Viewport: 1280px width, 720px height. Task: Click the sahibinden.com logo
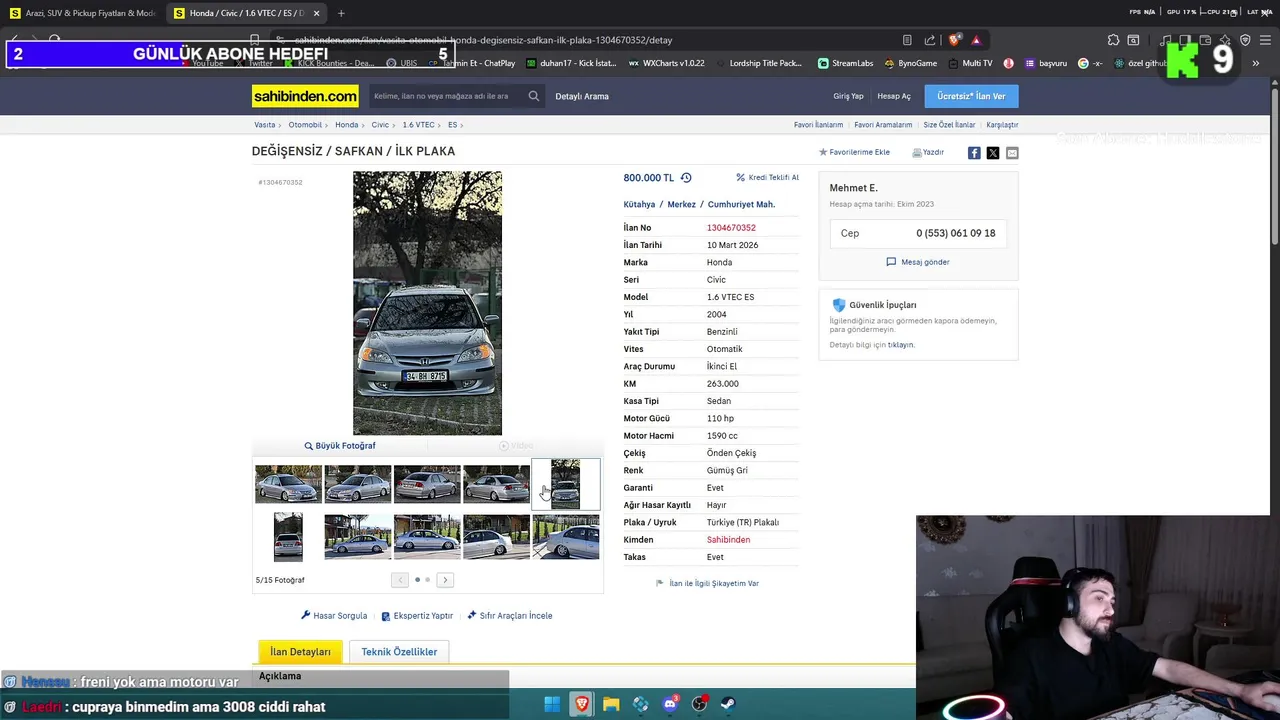(x=305, y=96)
